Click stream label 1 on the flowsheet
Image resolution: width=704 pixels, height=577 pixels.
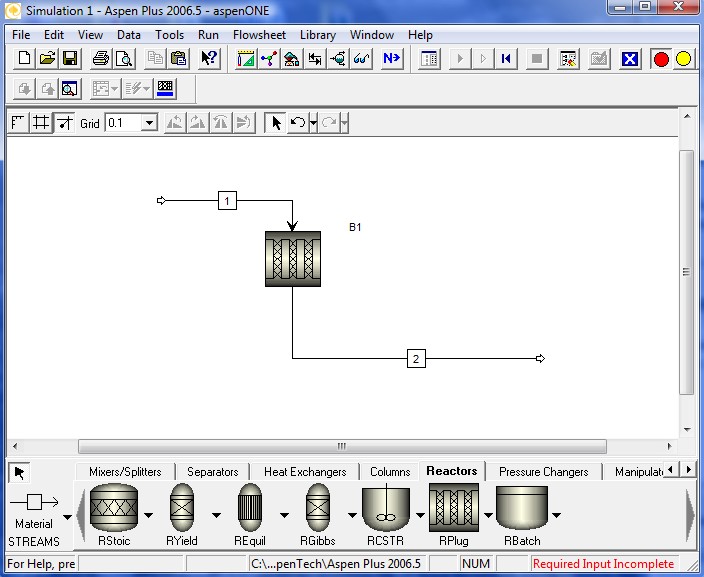(227, 201)
